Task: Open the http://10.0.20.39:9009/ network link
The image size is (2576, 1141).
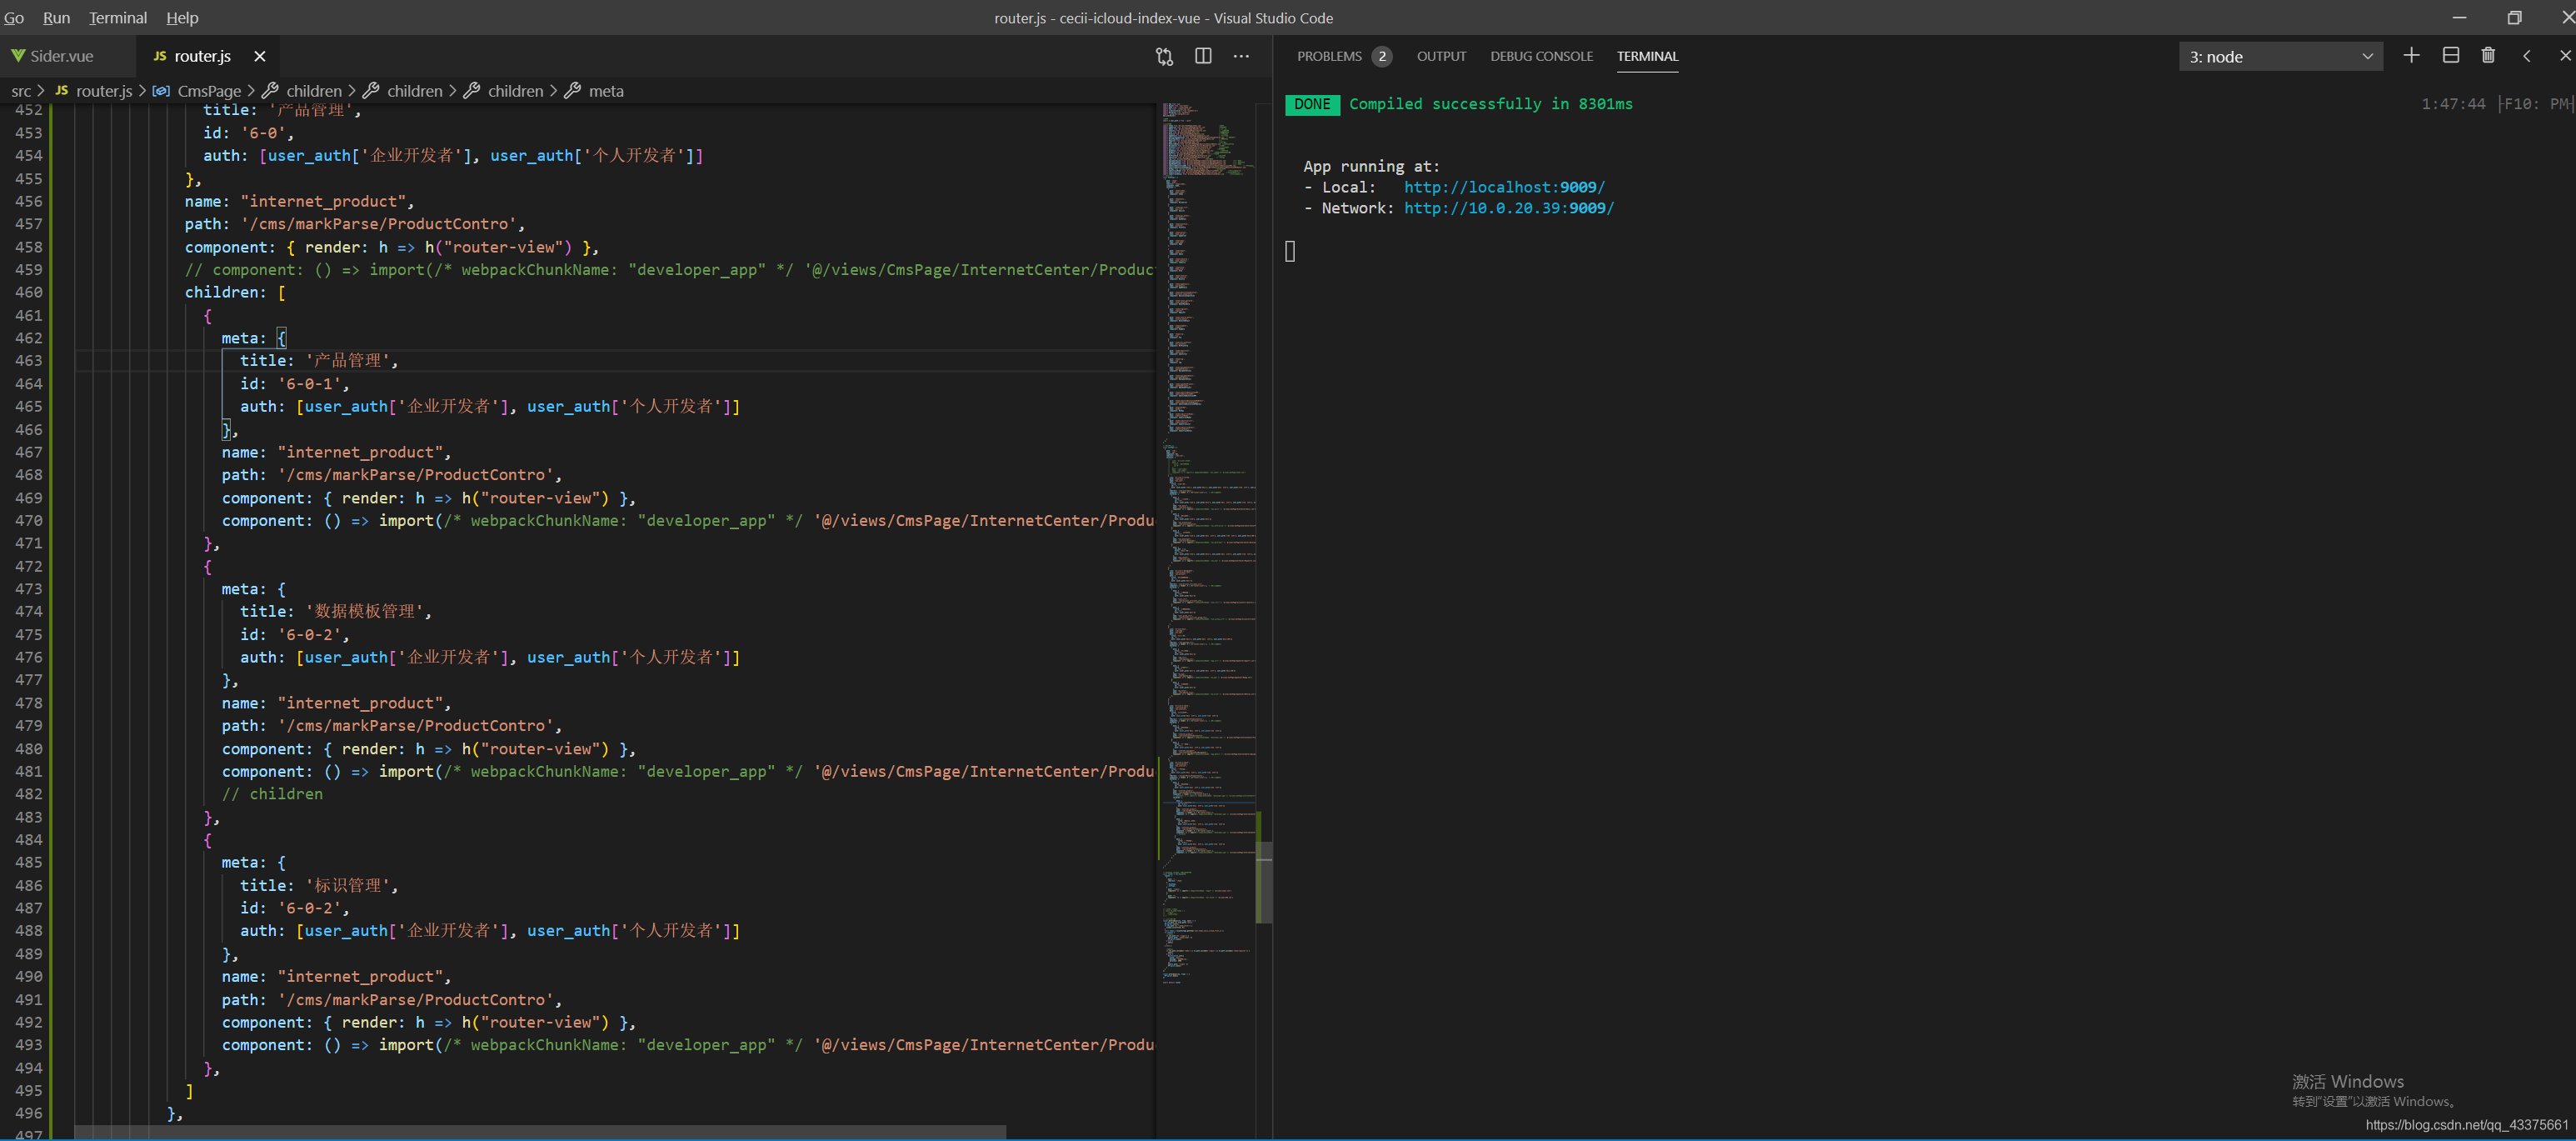Action: 1508,208
